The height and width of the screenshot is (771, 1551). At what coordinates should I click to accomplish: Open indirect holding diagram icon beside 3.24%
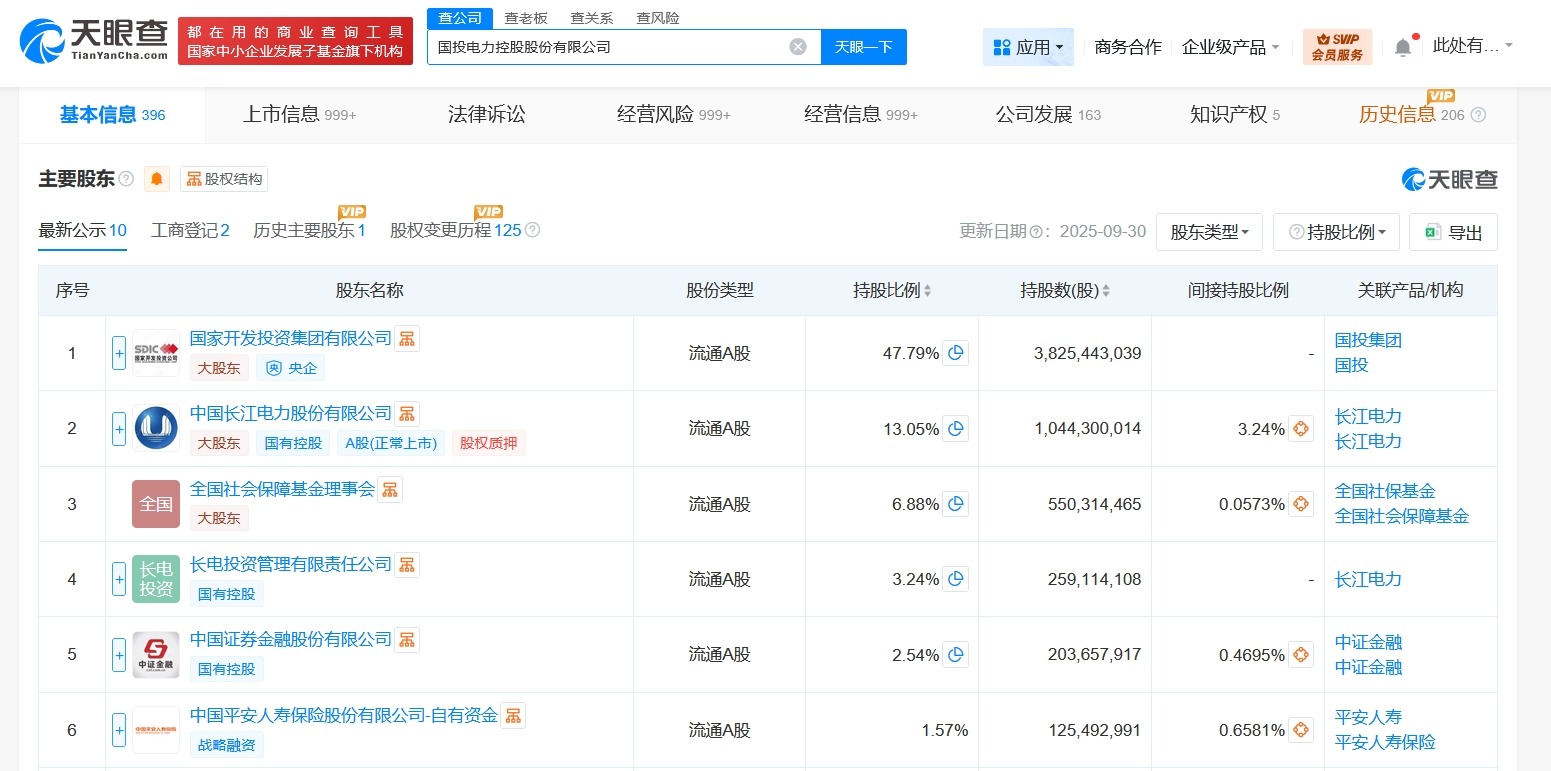coord(1300,428)
